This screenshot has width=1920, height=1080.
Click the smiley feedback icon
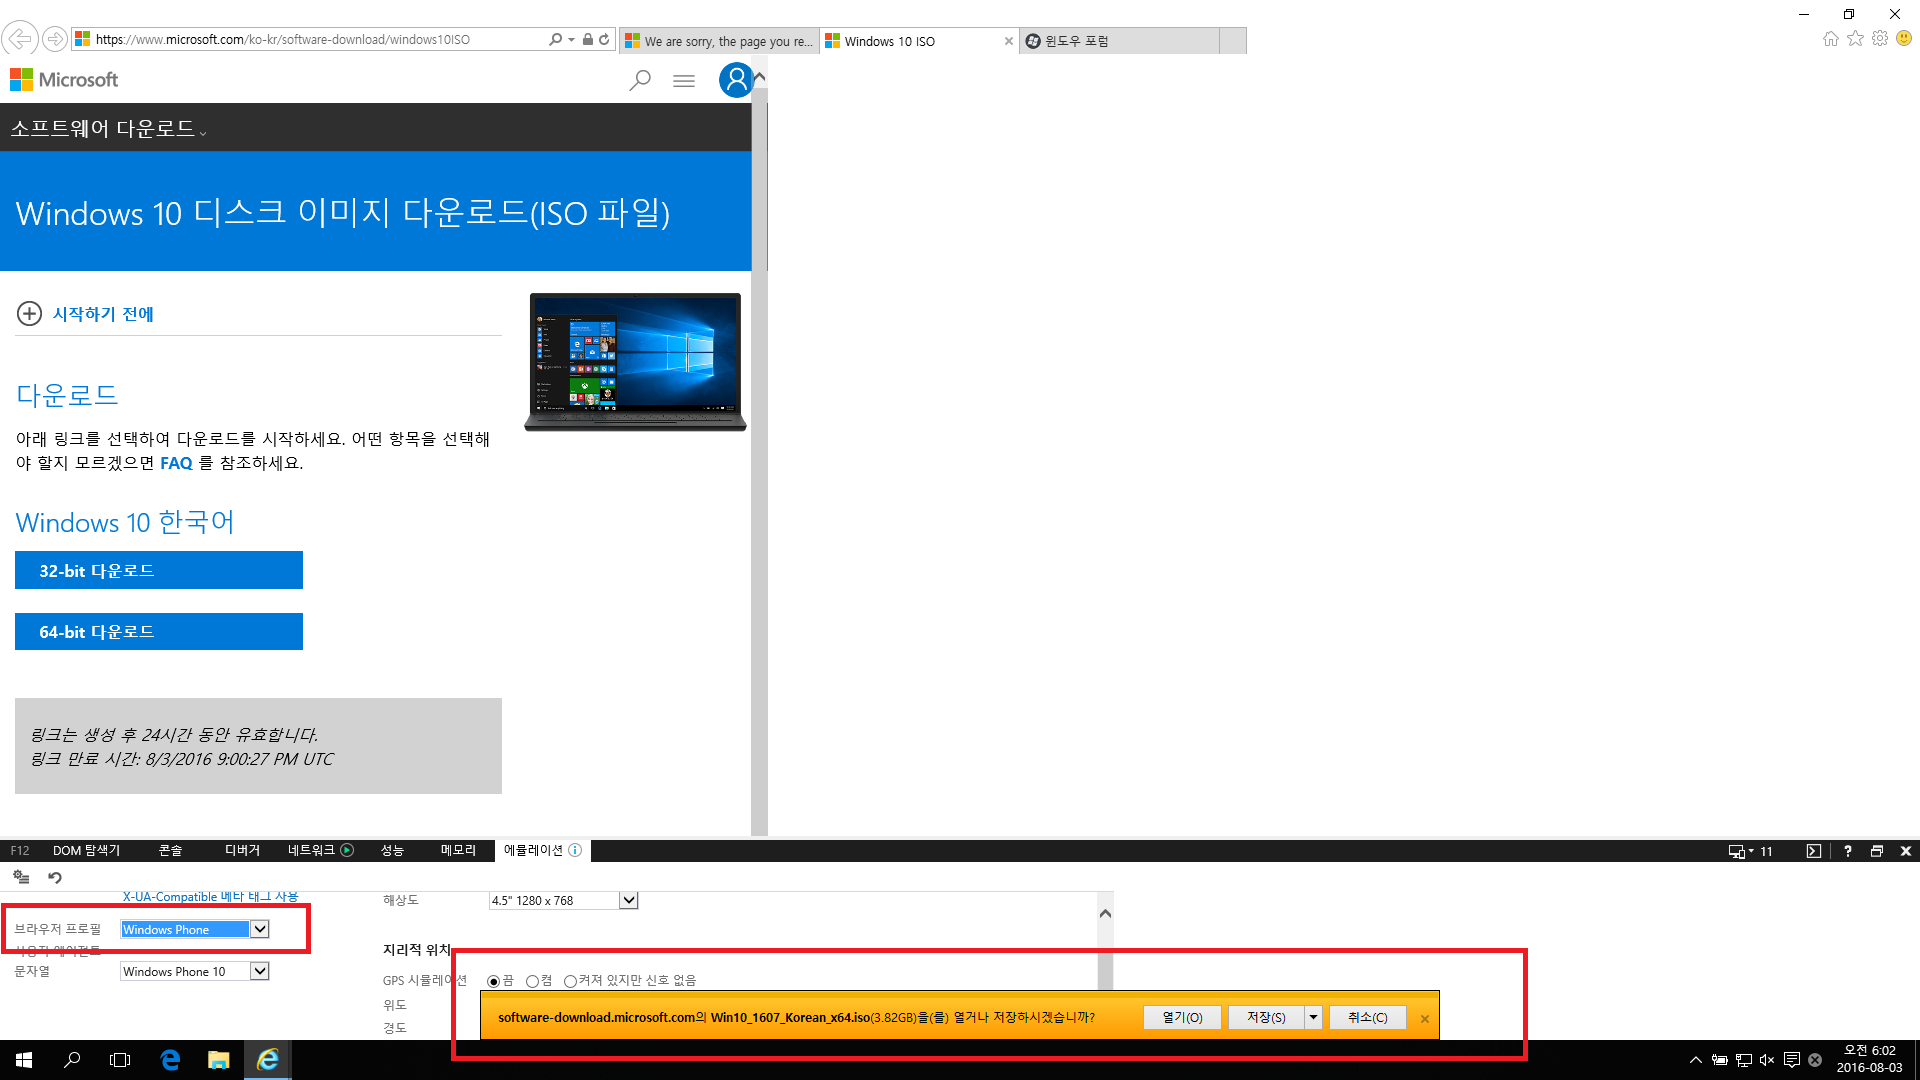(1904, 38)
